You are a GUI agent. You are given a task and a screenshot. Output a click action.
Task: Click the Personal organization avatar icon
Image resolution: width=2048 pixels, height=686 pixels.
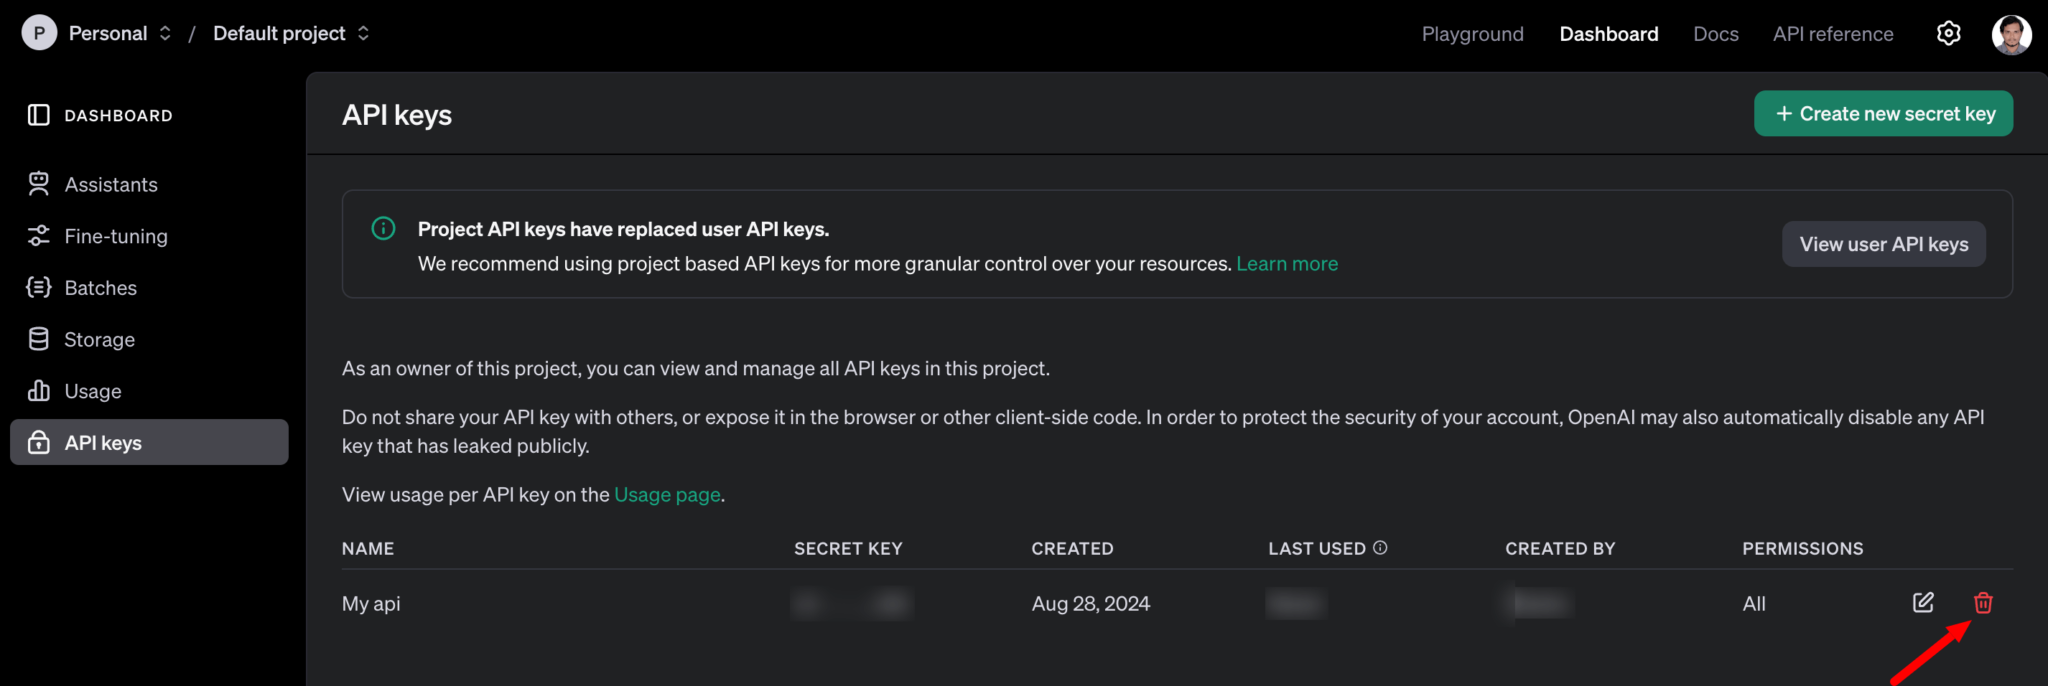pyautogui.click(x=39, y=33)
